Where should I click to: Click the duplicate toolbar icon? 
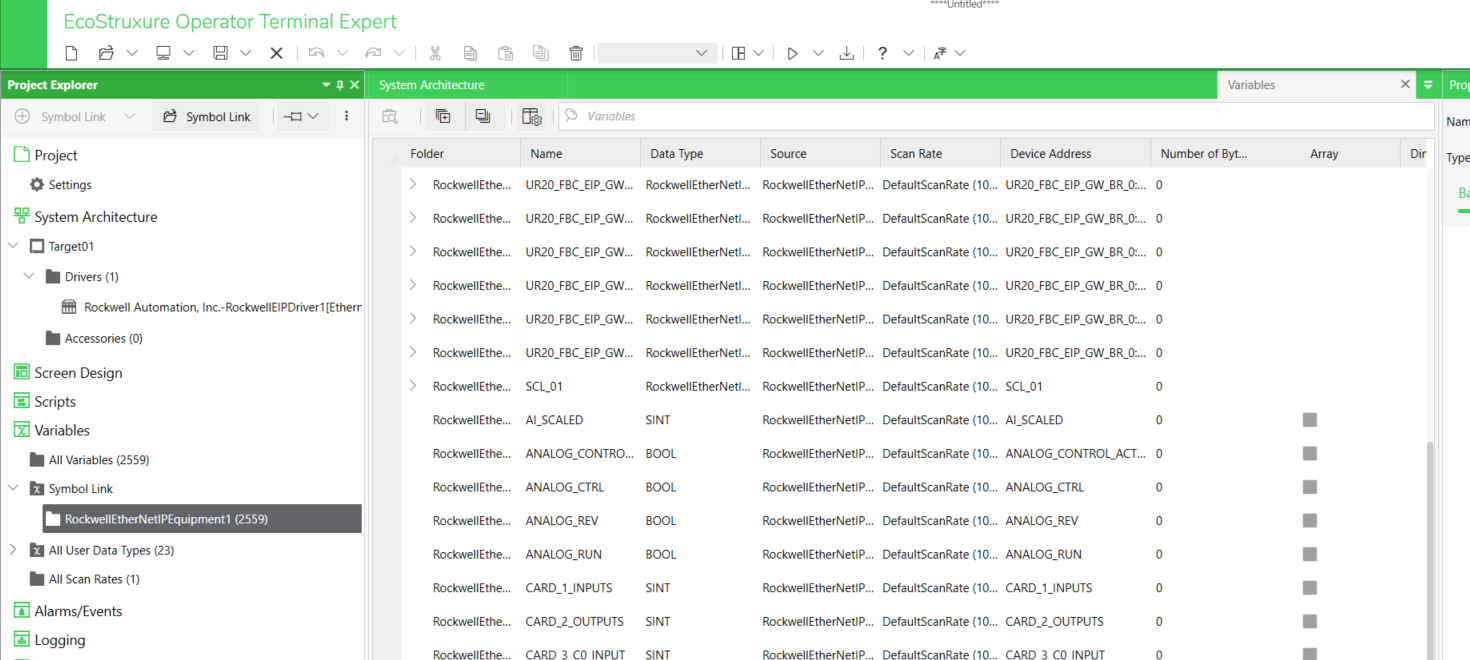(x=540, y=53)
